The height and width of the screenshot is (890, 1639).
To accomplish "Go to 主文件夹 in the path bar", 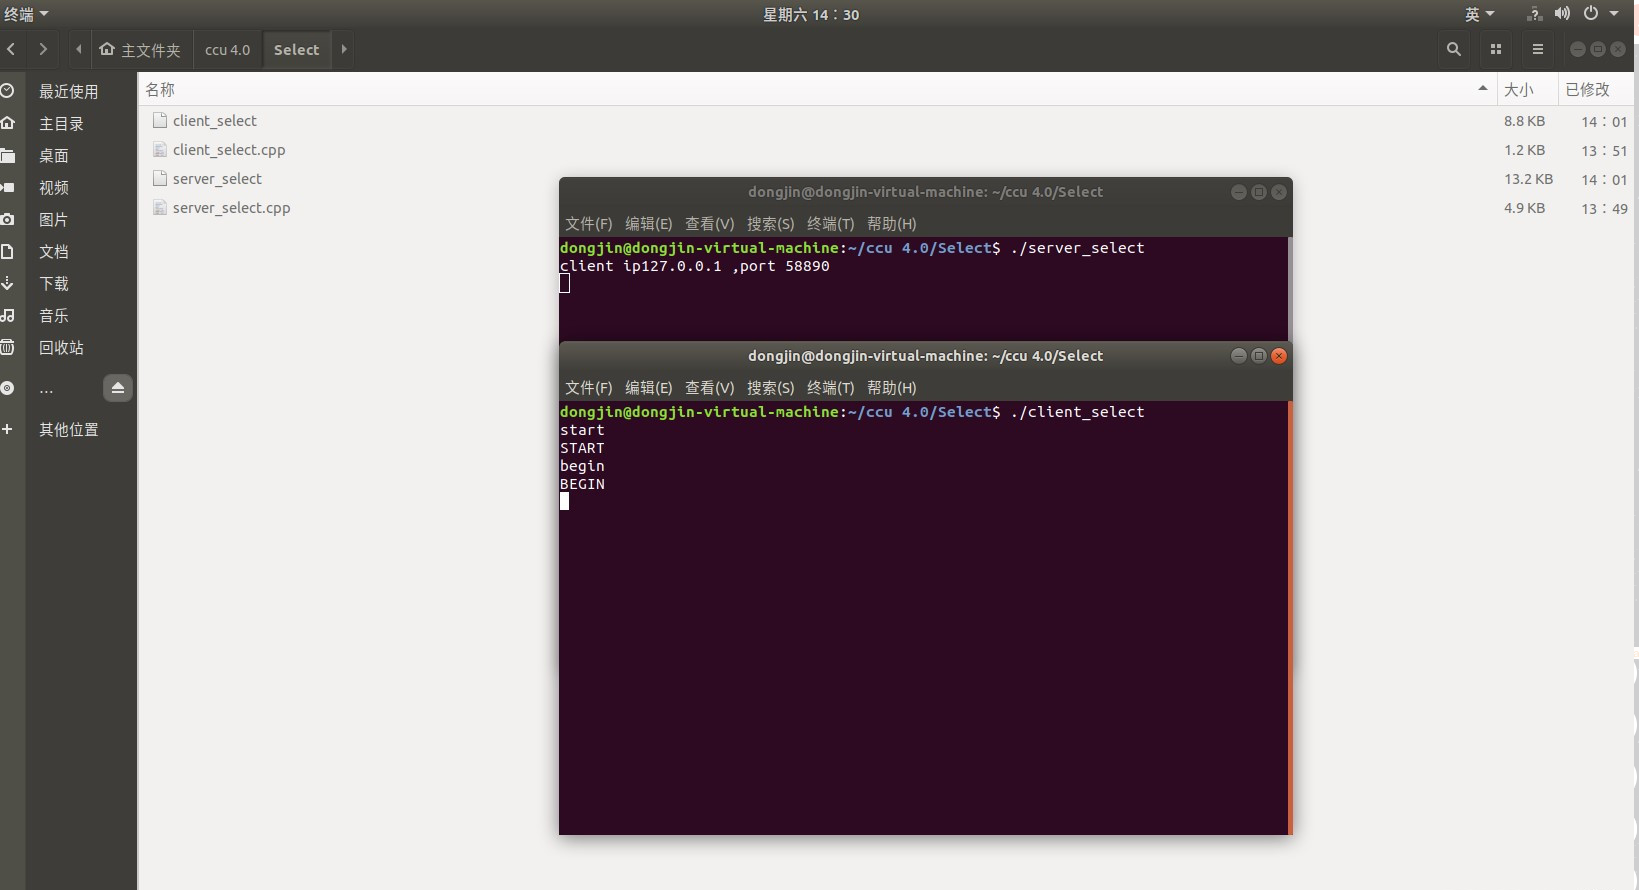I will (141, 49).
